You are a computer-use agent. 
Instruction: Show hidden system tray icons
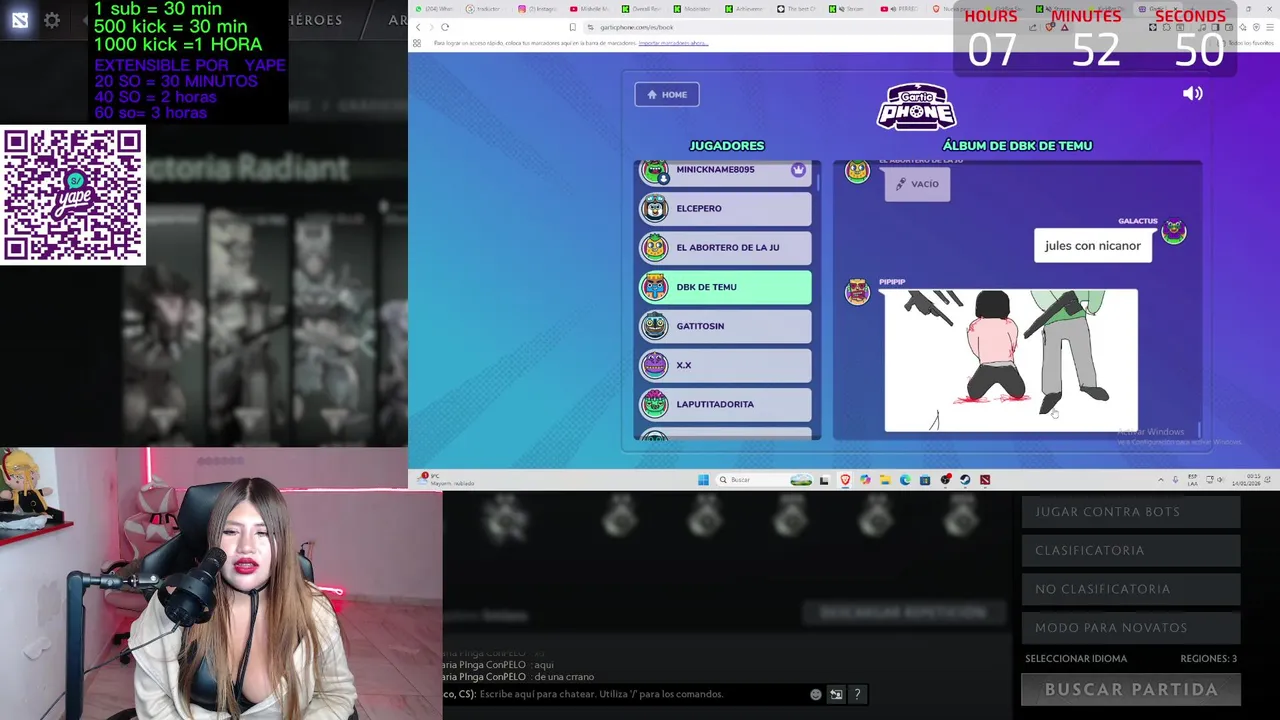click(x=1161, y=480)
